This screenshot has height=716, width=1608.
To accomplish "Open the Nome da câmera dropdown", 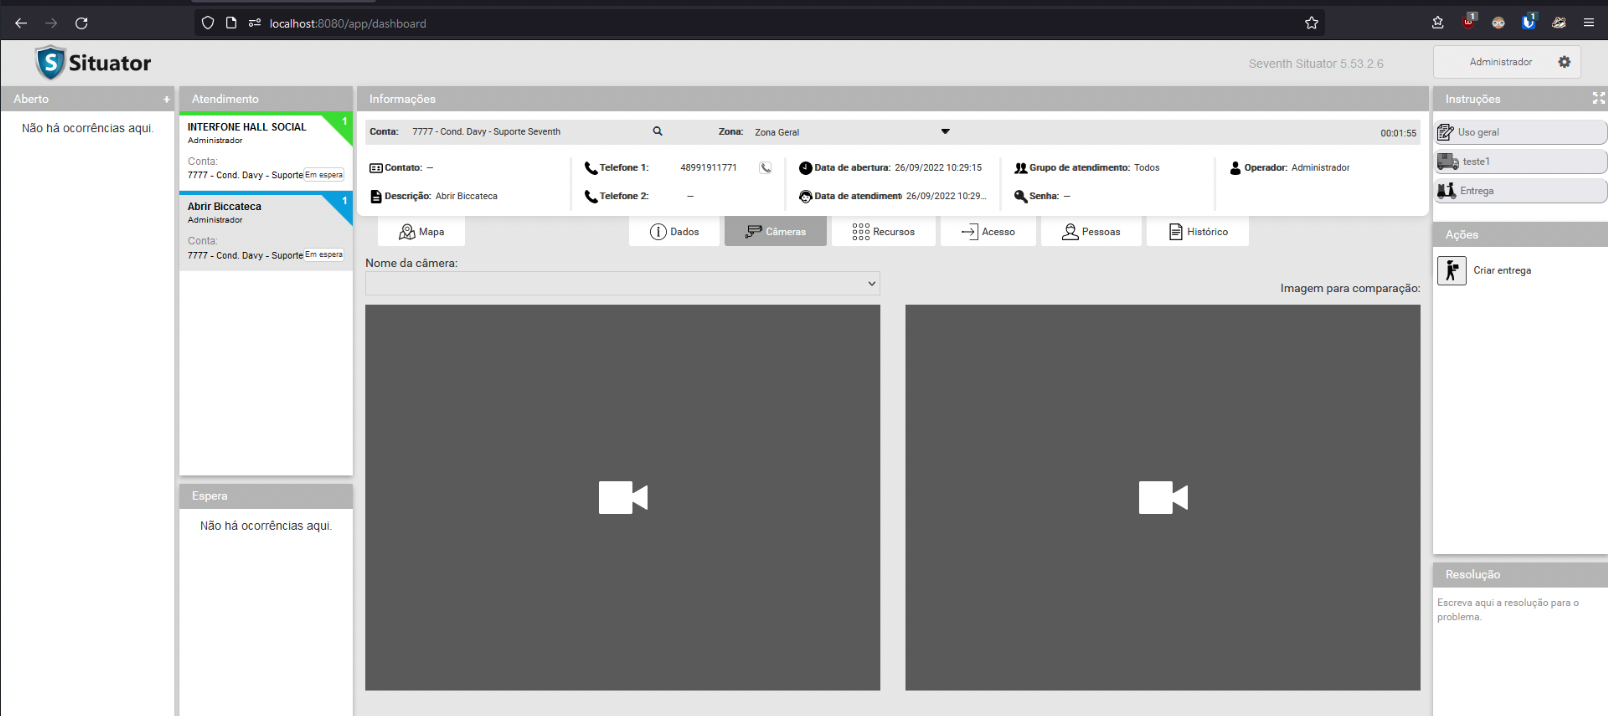I will (x=622, y=284).
